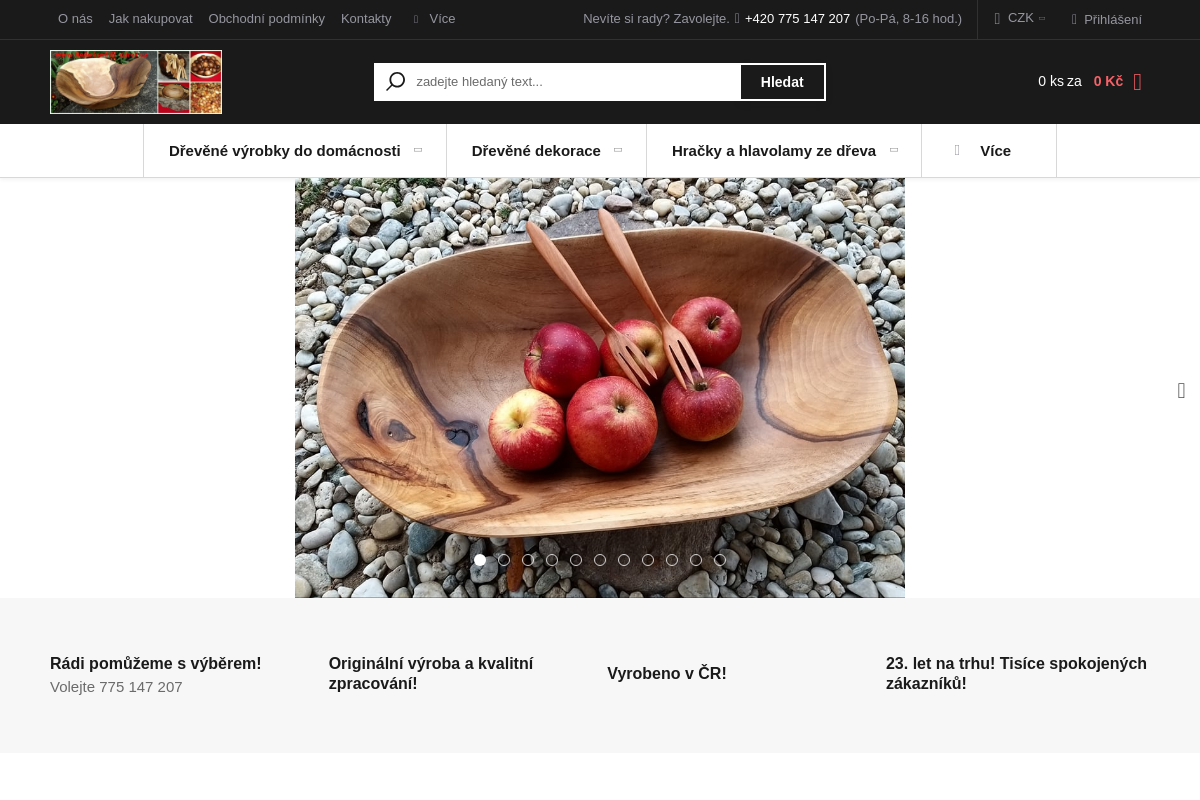This screenshot has height=800, width=1200.
Task: Open Více in the main category bar
Action: 988,151
